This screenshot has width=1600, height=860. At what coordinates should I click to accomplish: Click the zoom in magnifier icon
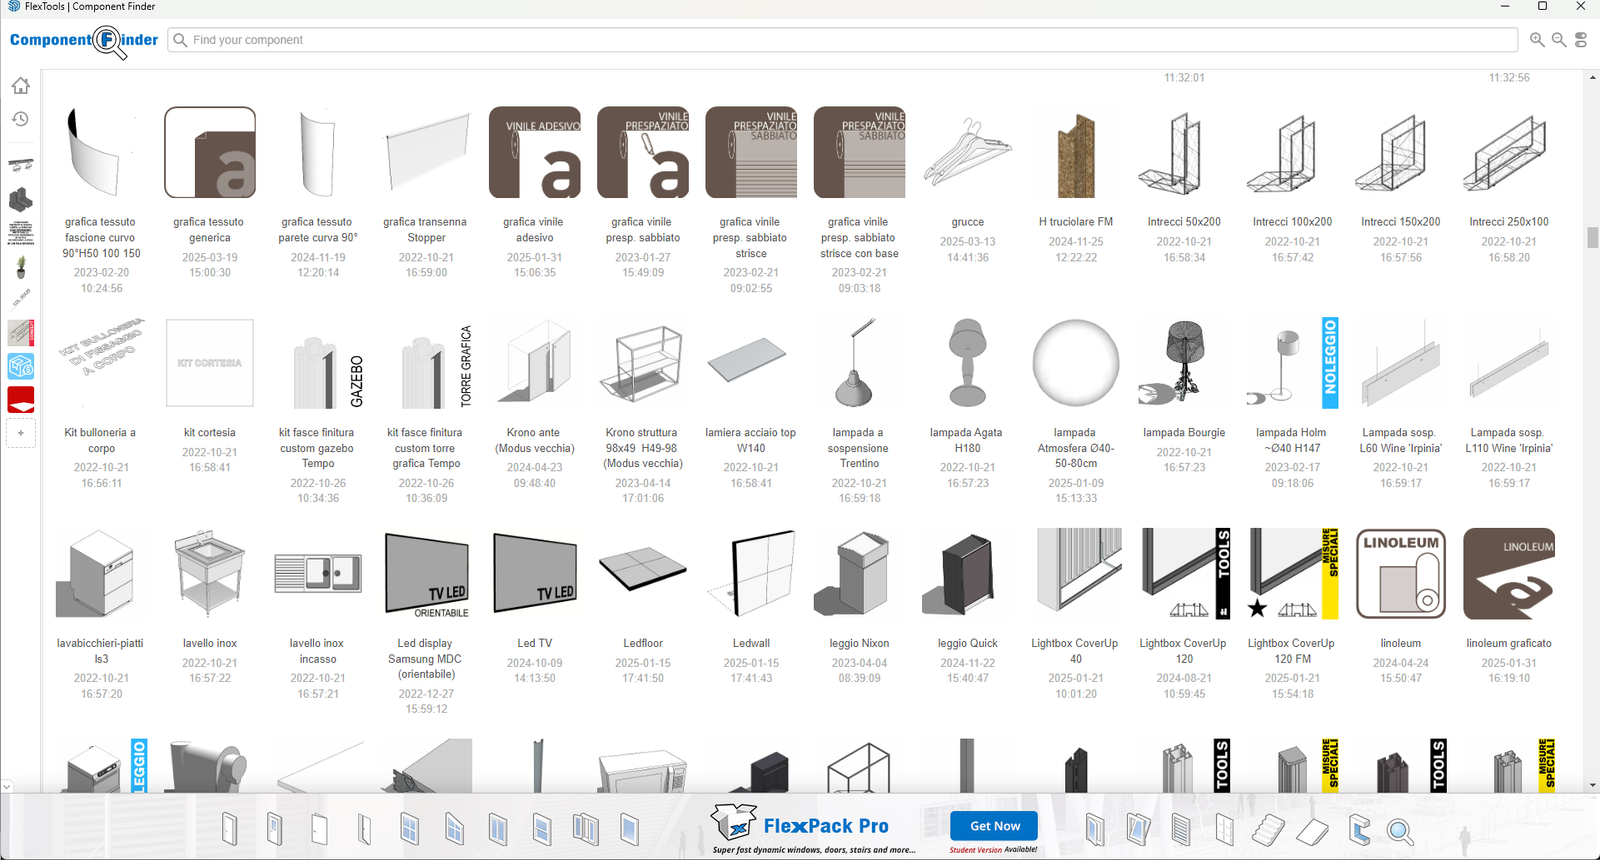click(1537, 40)
